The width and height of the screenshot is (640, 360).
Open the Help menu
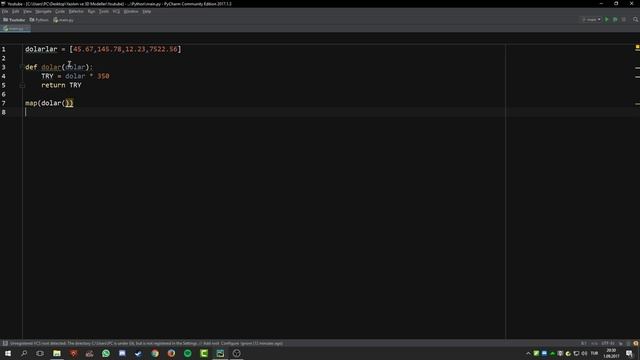(147, 11)
